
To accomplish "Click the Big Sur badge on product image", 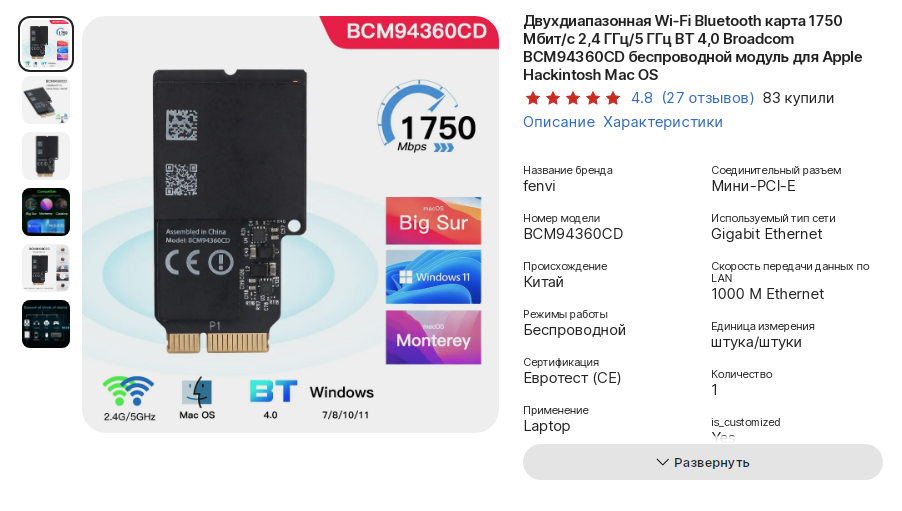I will [x=433, y=221].
